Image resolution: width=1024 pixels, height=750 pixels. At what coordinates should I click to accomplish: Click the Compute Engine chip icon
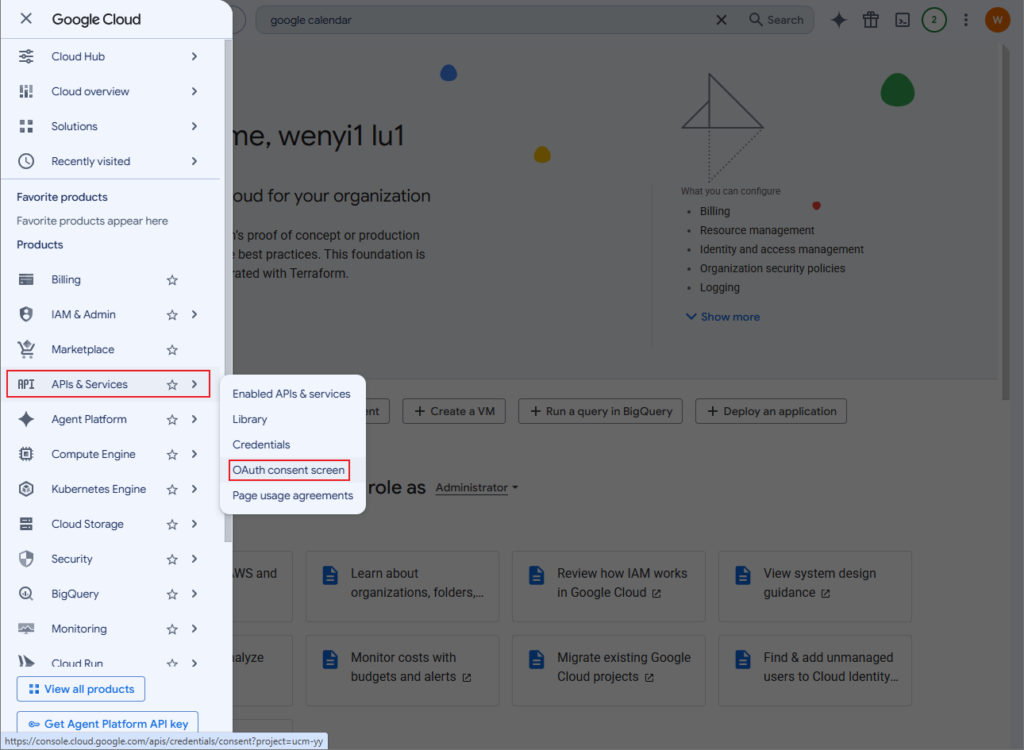[26, 454]
